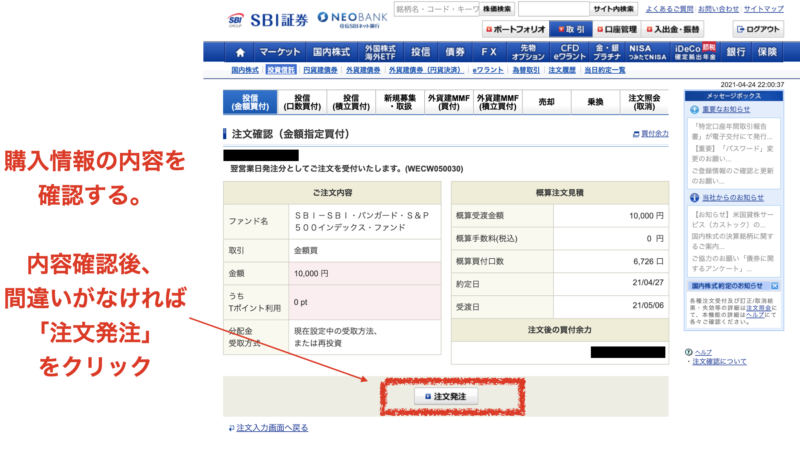This screenshot has width=800, height=451.
Task: Select the 新規募集・取扱 tab
Action: coord(400,102)
